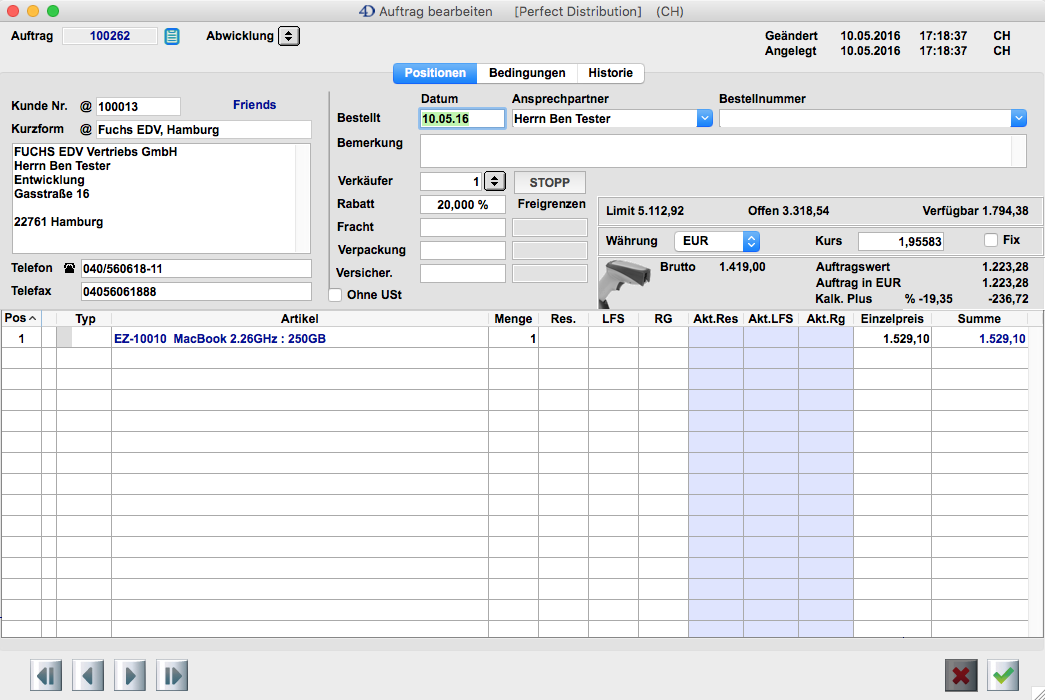Expand the Bestellnummer dropdown
1045x700 pixels.
point(1018,118)
